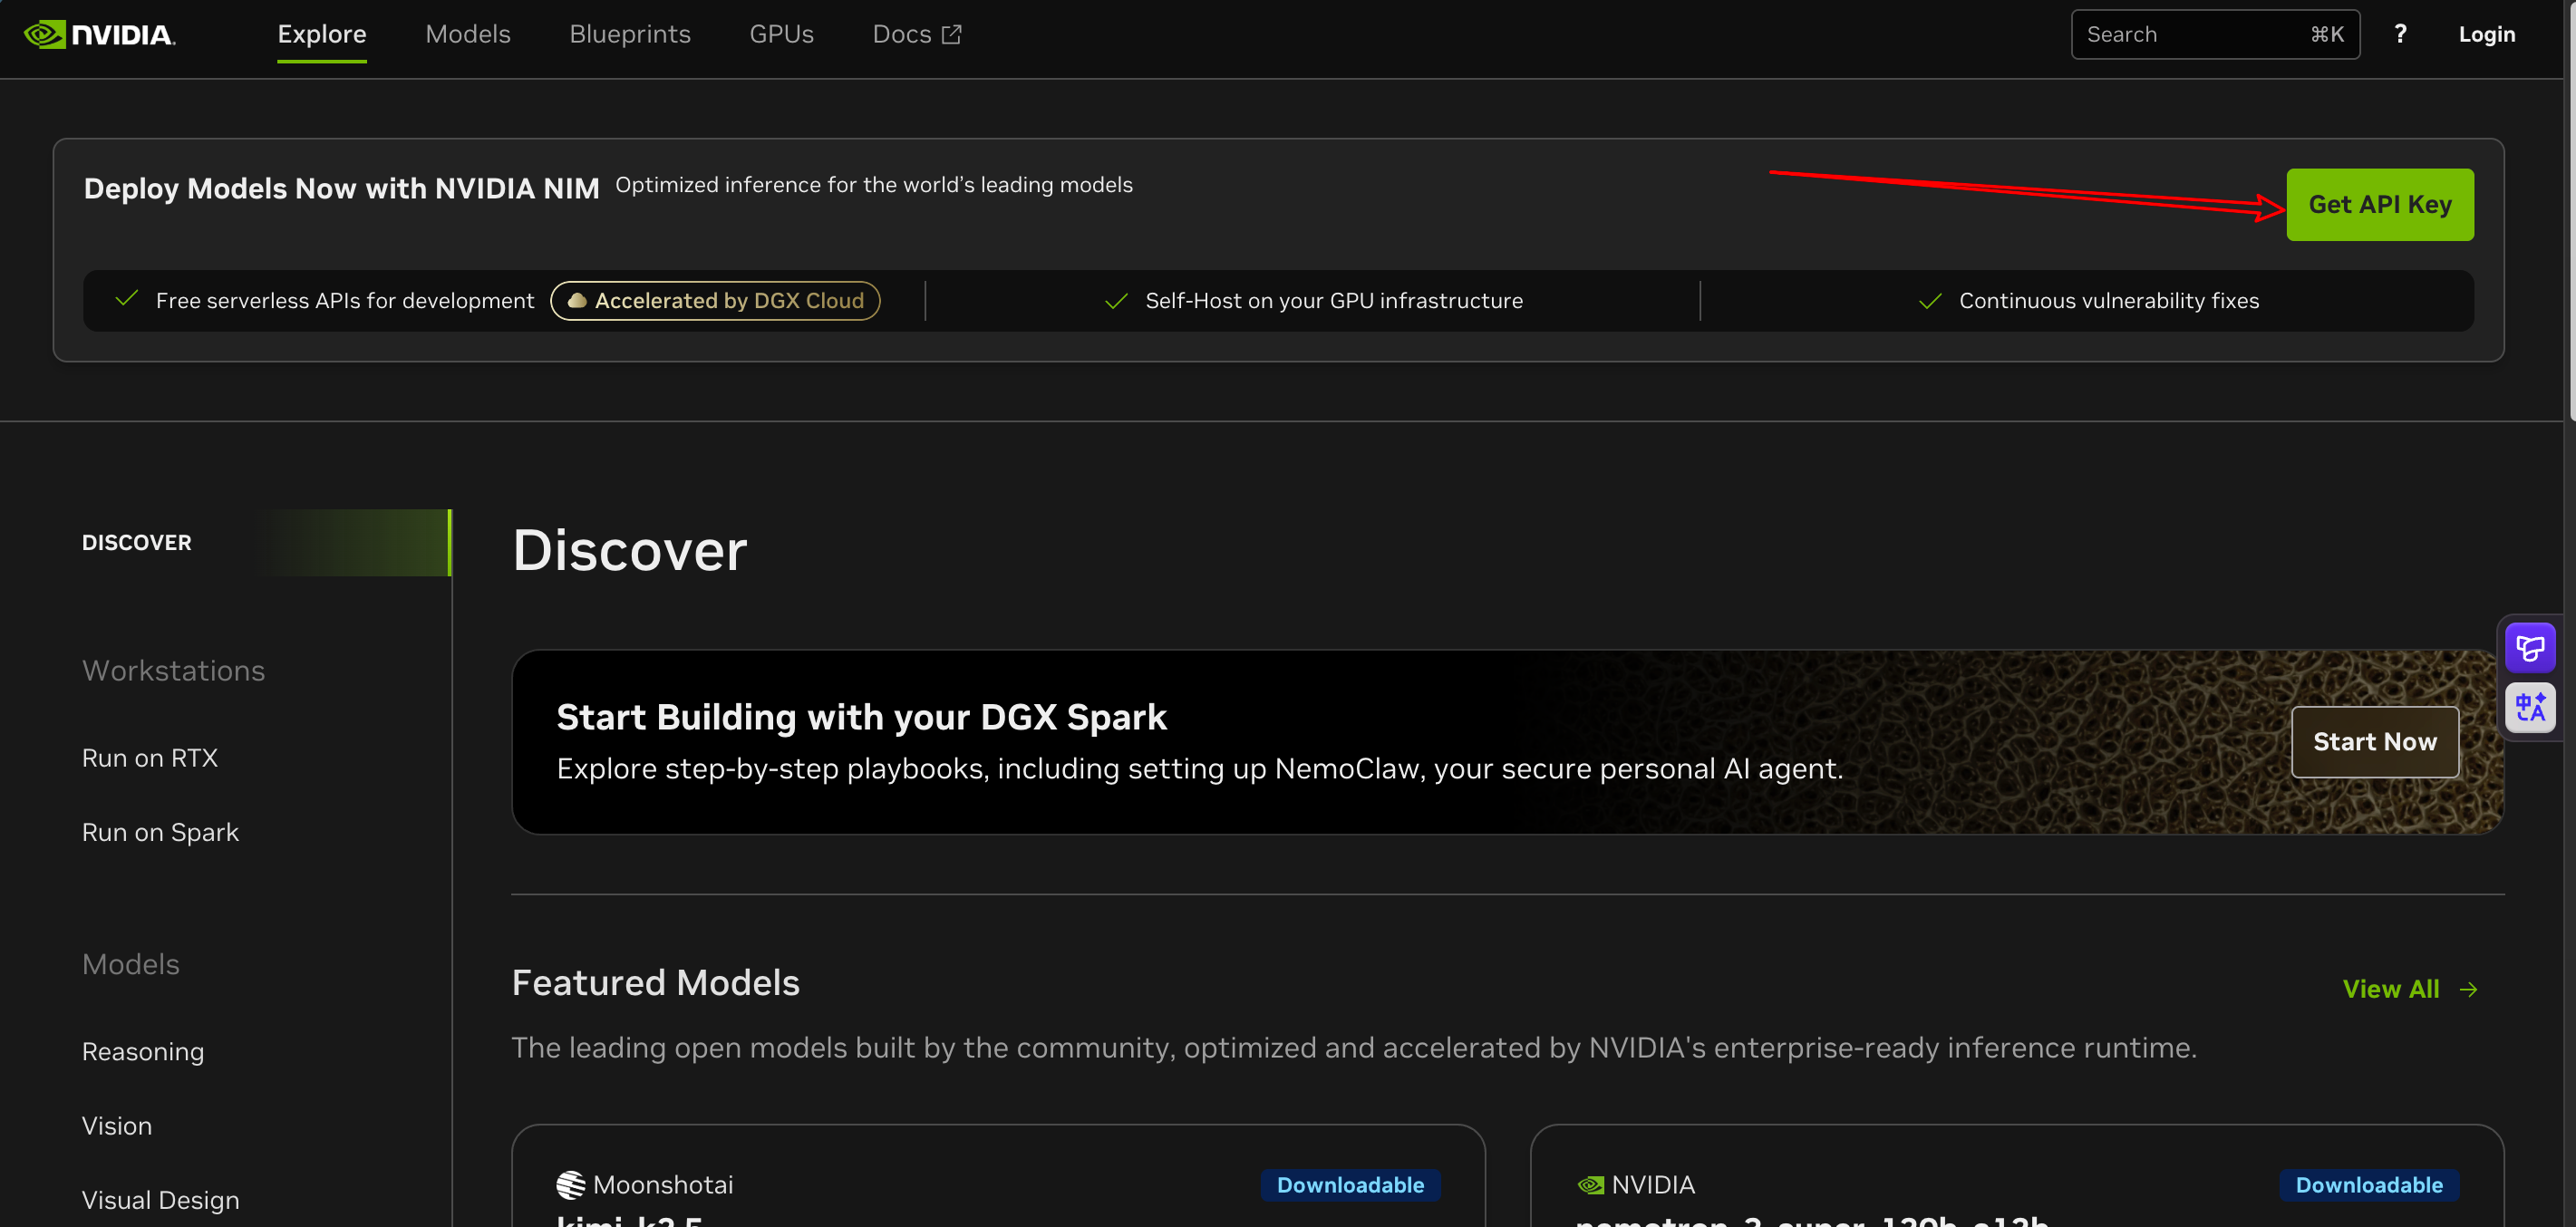Click Continuous vulnerability fixes text
This screenshot has width=2576, height=1227.
tap(2109, 301)
